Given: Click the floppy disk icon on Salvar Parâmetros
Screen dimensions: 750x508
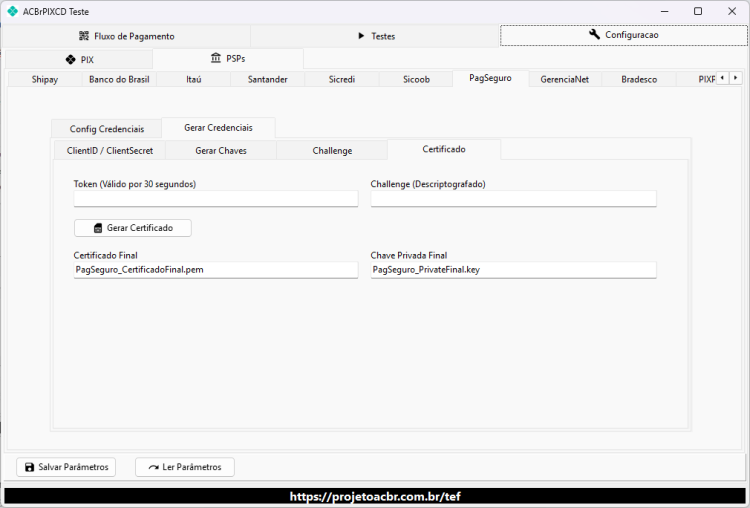Looking at the screenshot, I should point(30,467).
